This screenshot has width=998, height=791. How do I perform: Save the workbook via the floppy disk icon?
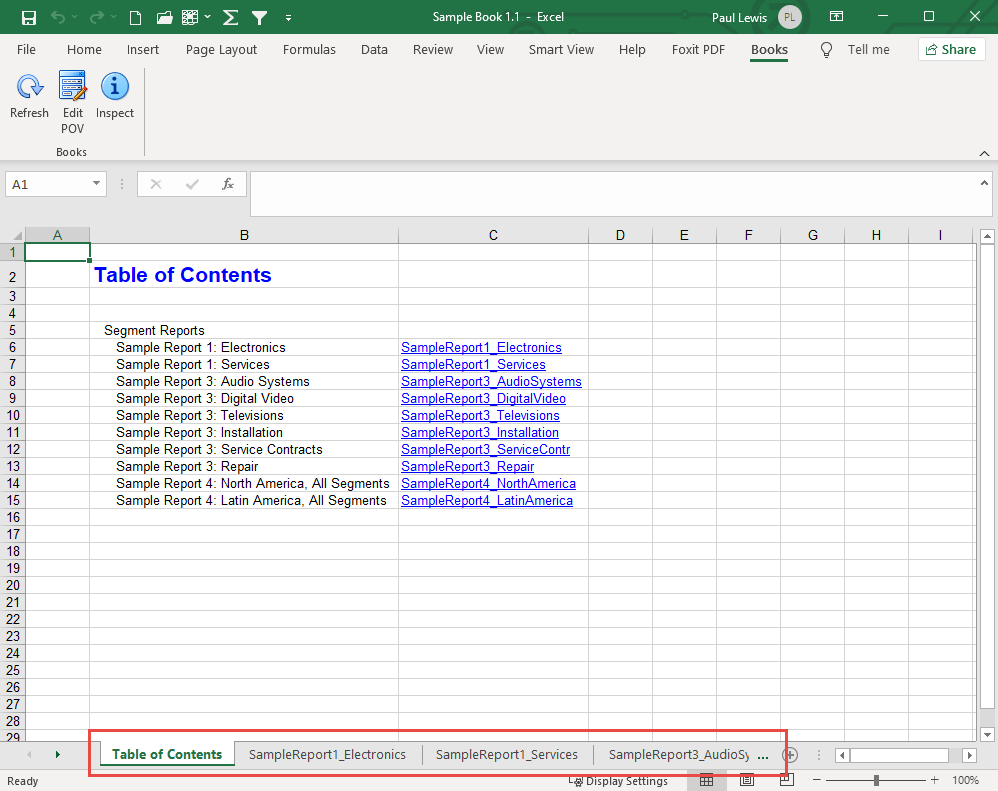coord(29,17)
